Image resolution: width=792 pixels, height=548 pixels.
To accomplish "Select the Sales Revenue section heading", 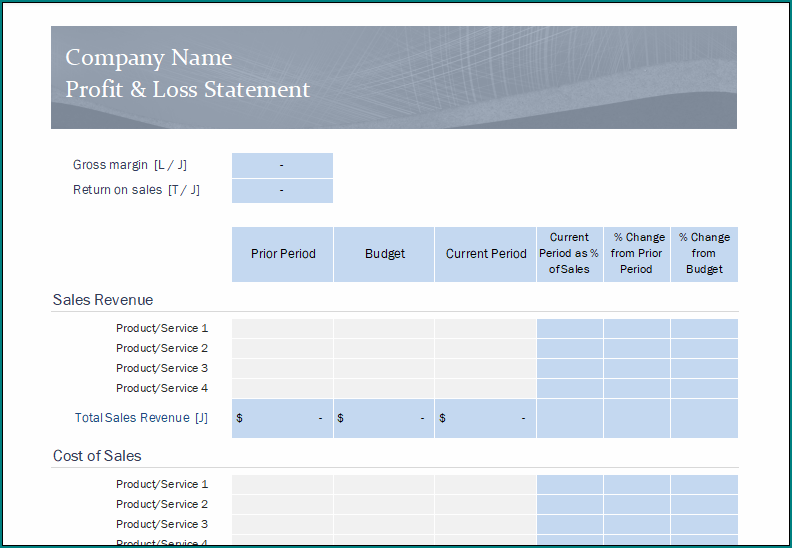I will coord(103,300).
